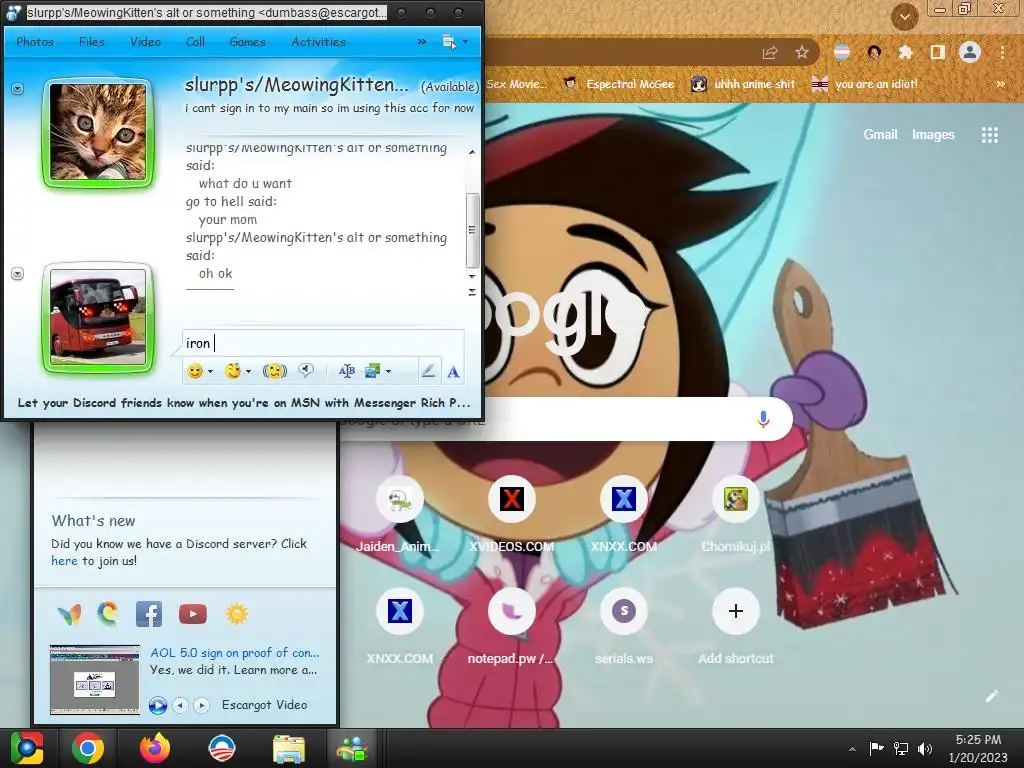Collapse the contact's cat display picture arrow

(18, 88)
